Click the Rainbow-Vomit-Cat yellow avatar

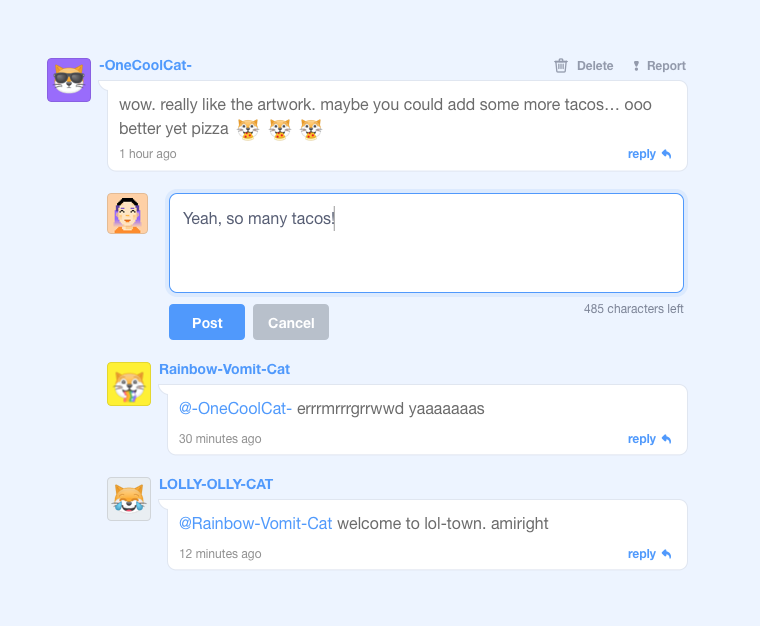[129, 384]
